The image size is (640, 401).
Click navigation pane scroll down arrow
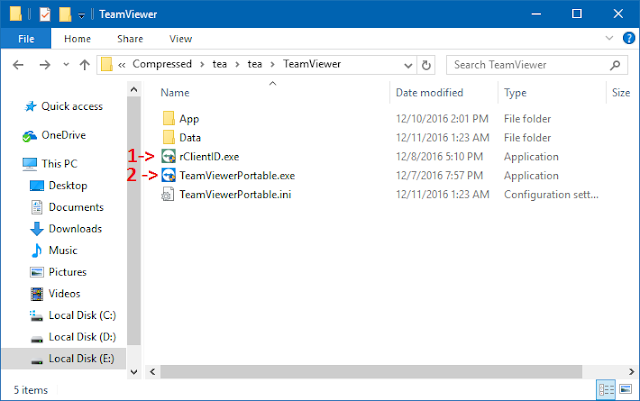133,372
